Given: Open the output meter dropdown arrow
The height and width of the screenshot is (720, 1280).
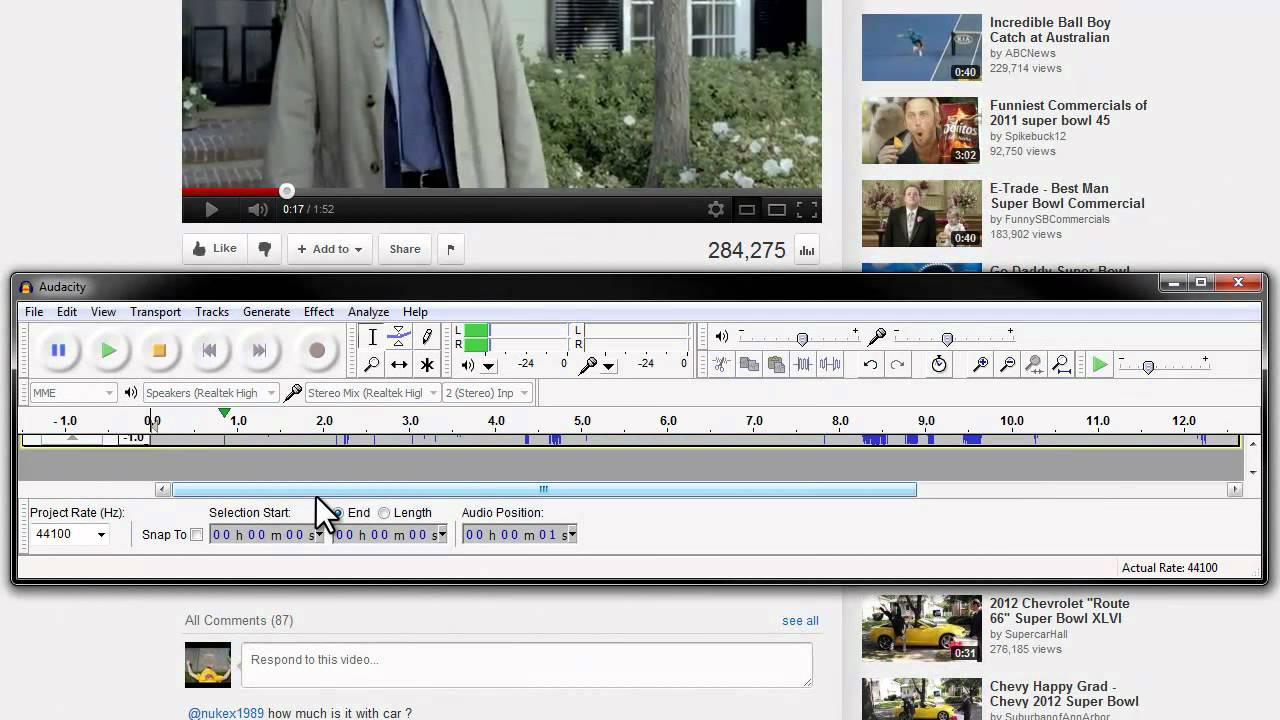Looking at the screenshot, I should pos(488,366).
